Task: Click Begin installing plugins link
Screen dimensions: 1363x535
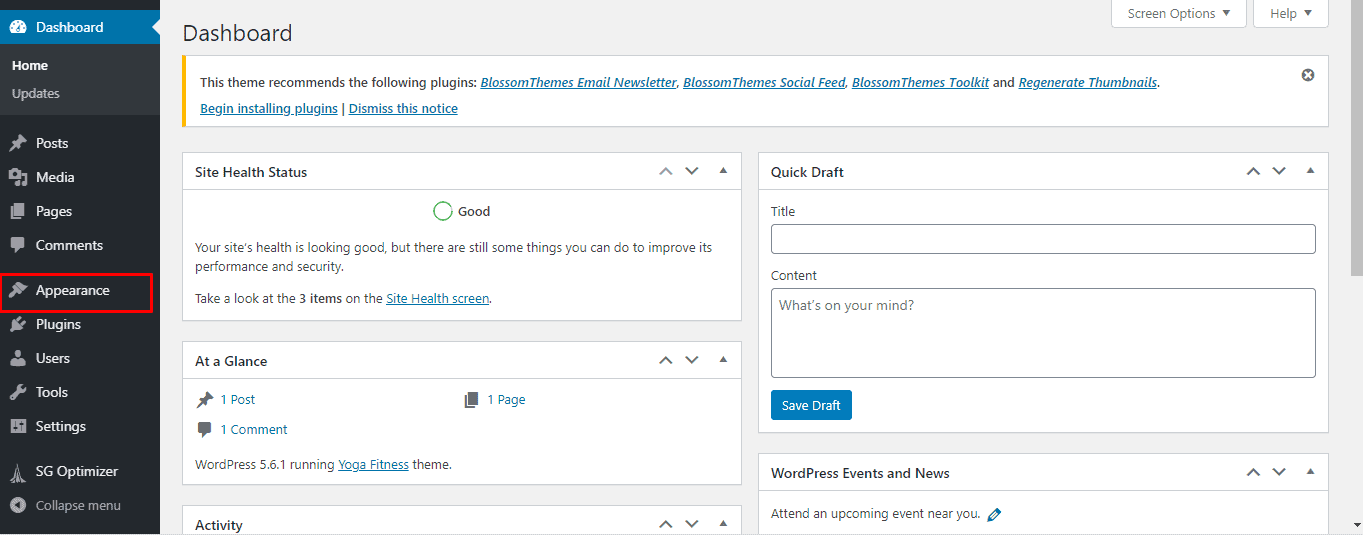Action: click(269, 108)
